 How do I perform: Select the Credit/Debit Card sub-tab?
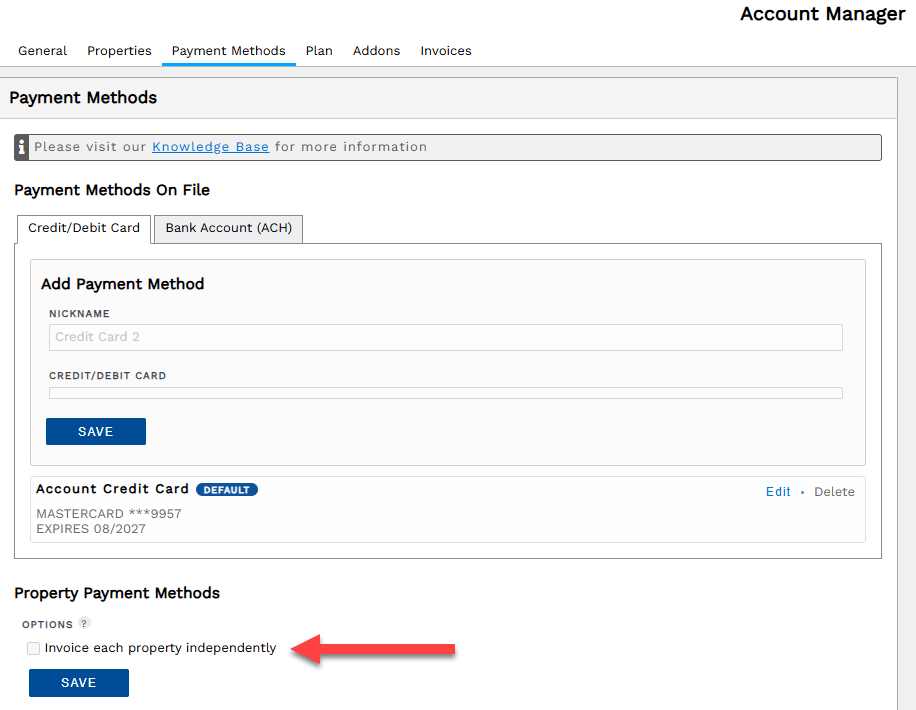click(84, 228)
